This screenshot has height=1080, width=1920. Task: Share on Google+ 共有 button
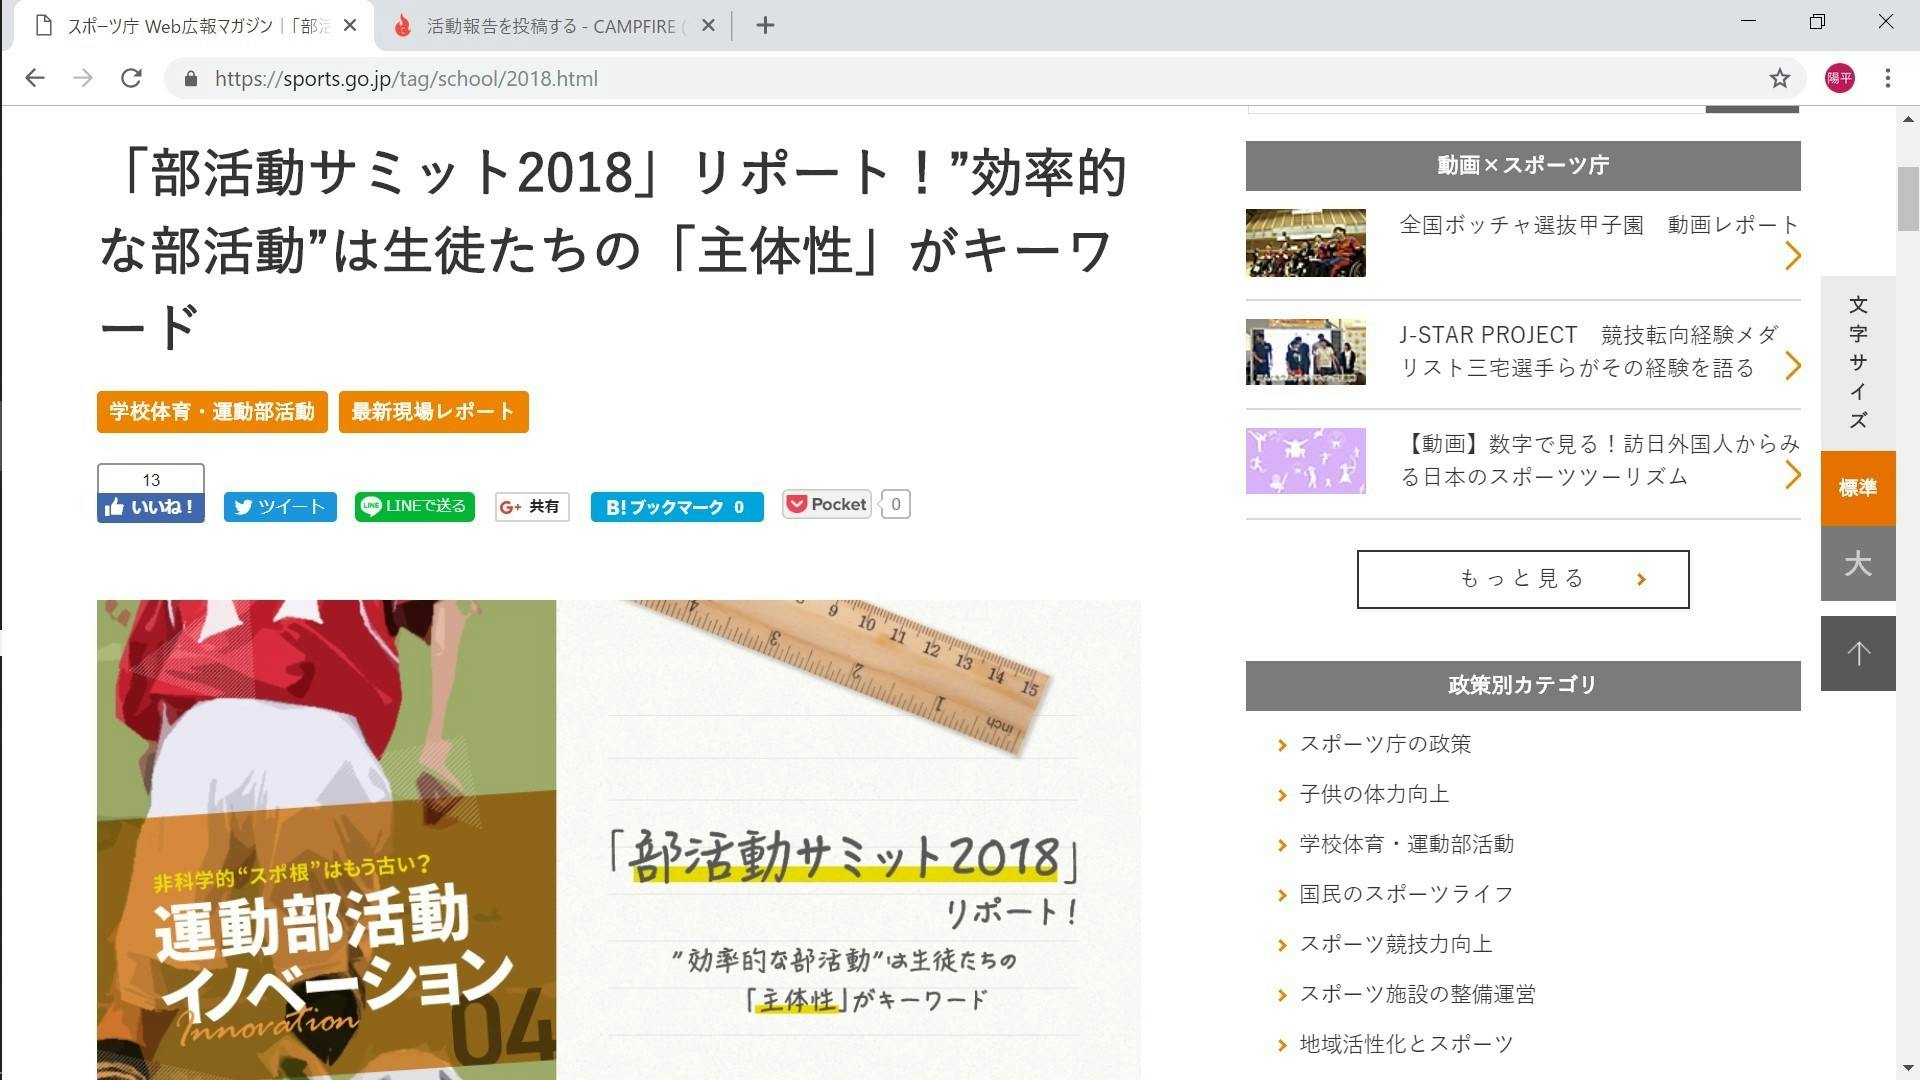532,507
